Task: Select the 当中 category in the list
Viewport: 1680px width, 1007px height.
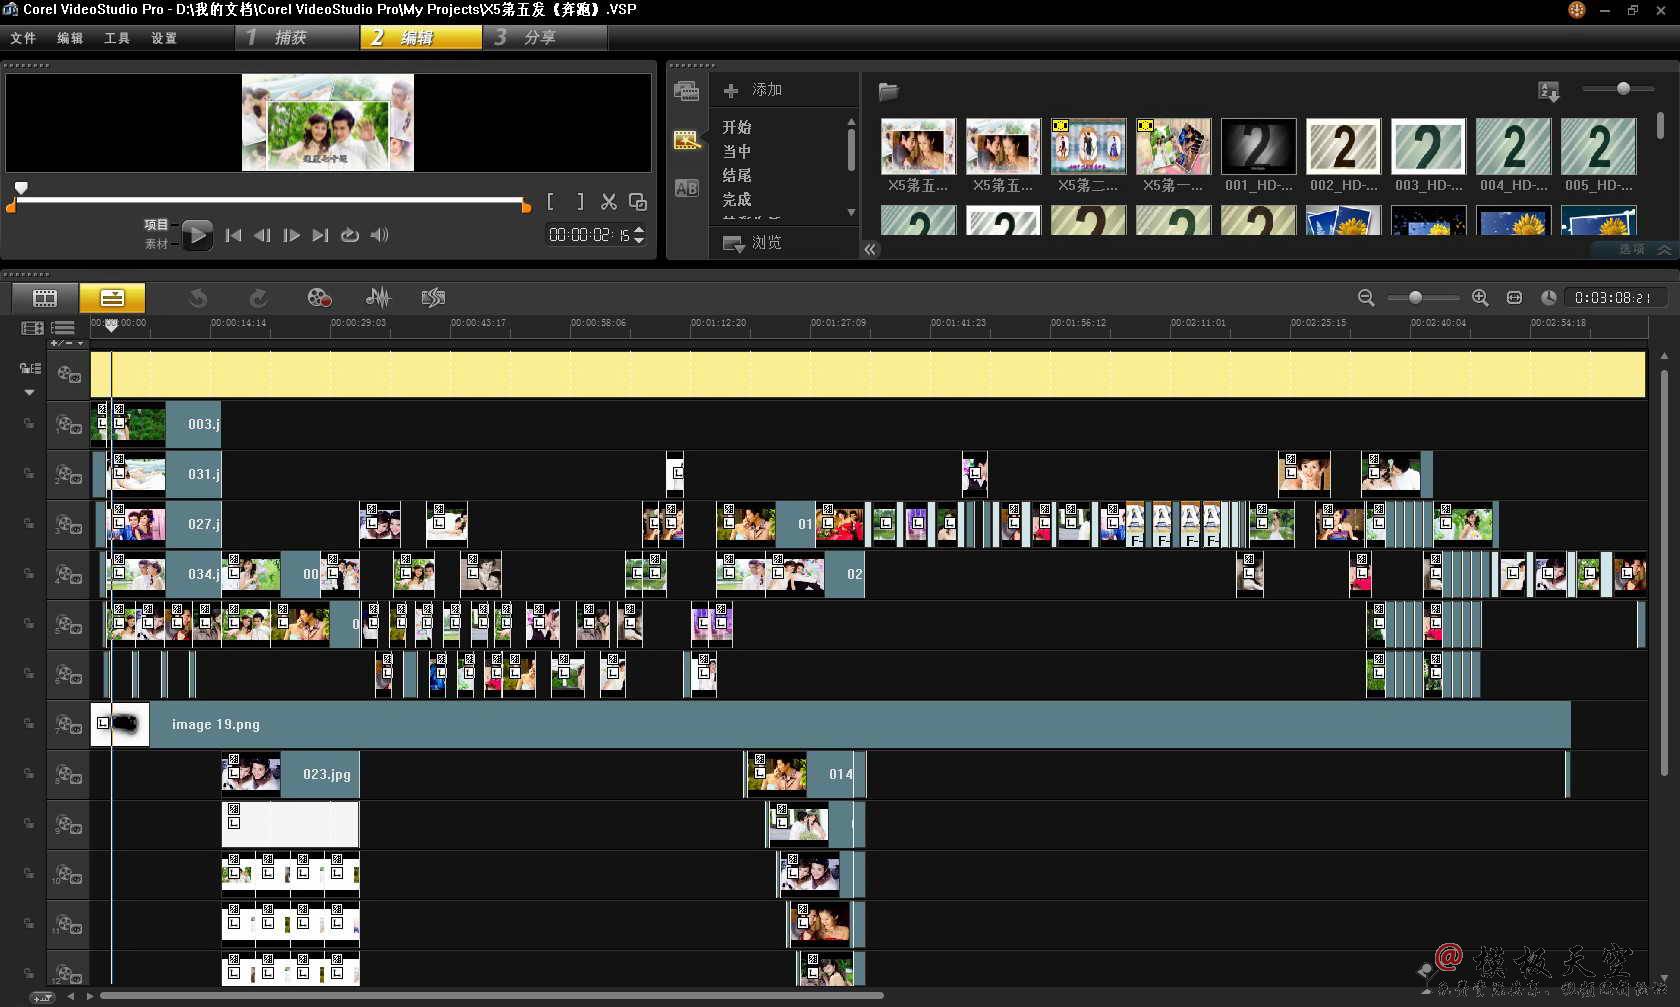Action: 737,151
